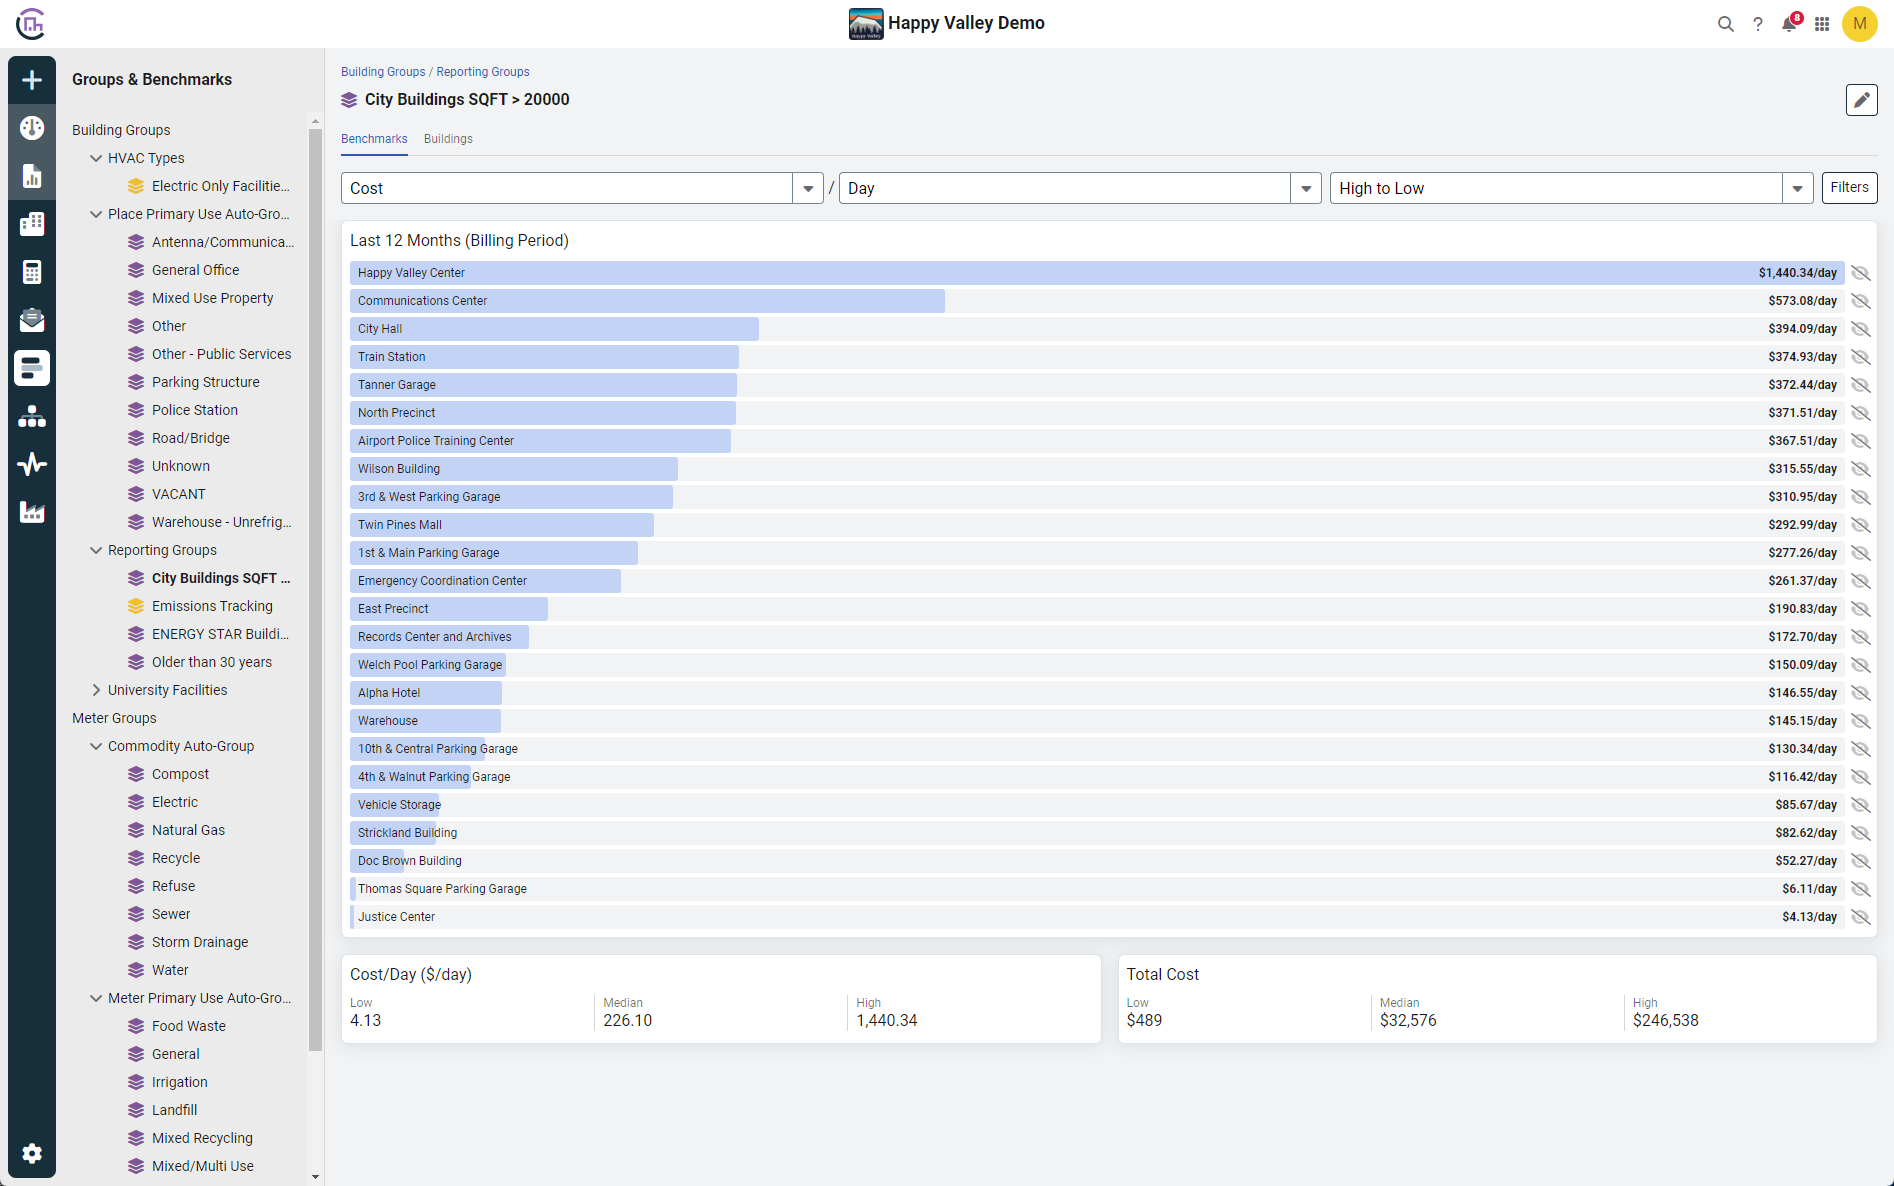Toggle visibility of the Justice Center row

tap(1861, 916)
